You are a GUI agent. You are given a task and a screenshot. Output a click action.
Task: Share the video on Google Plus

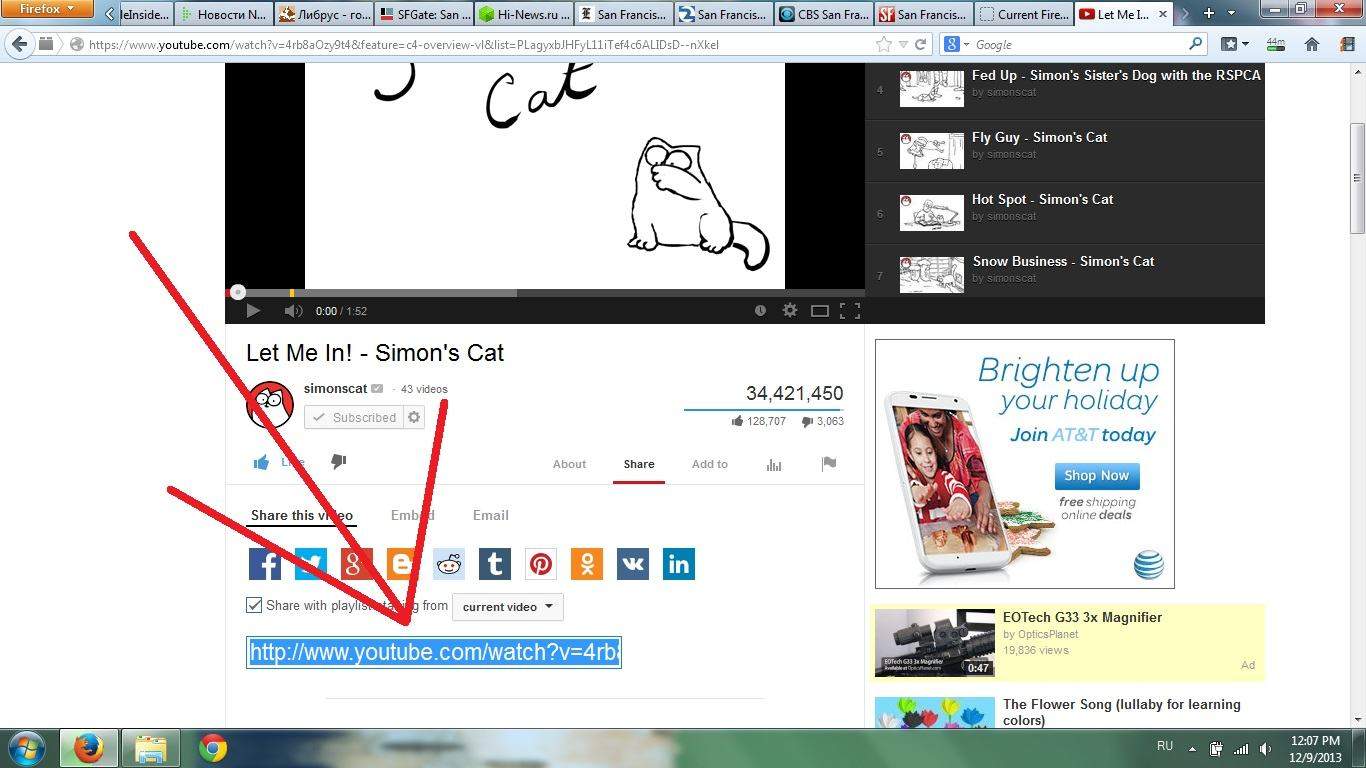tap(357, 564)
